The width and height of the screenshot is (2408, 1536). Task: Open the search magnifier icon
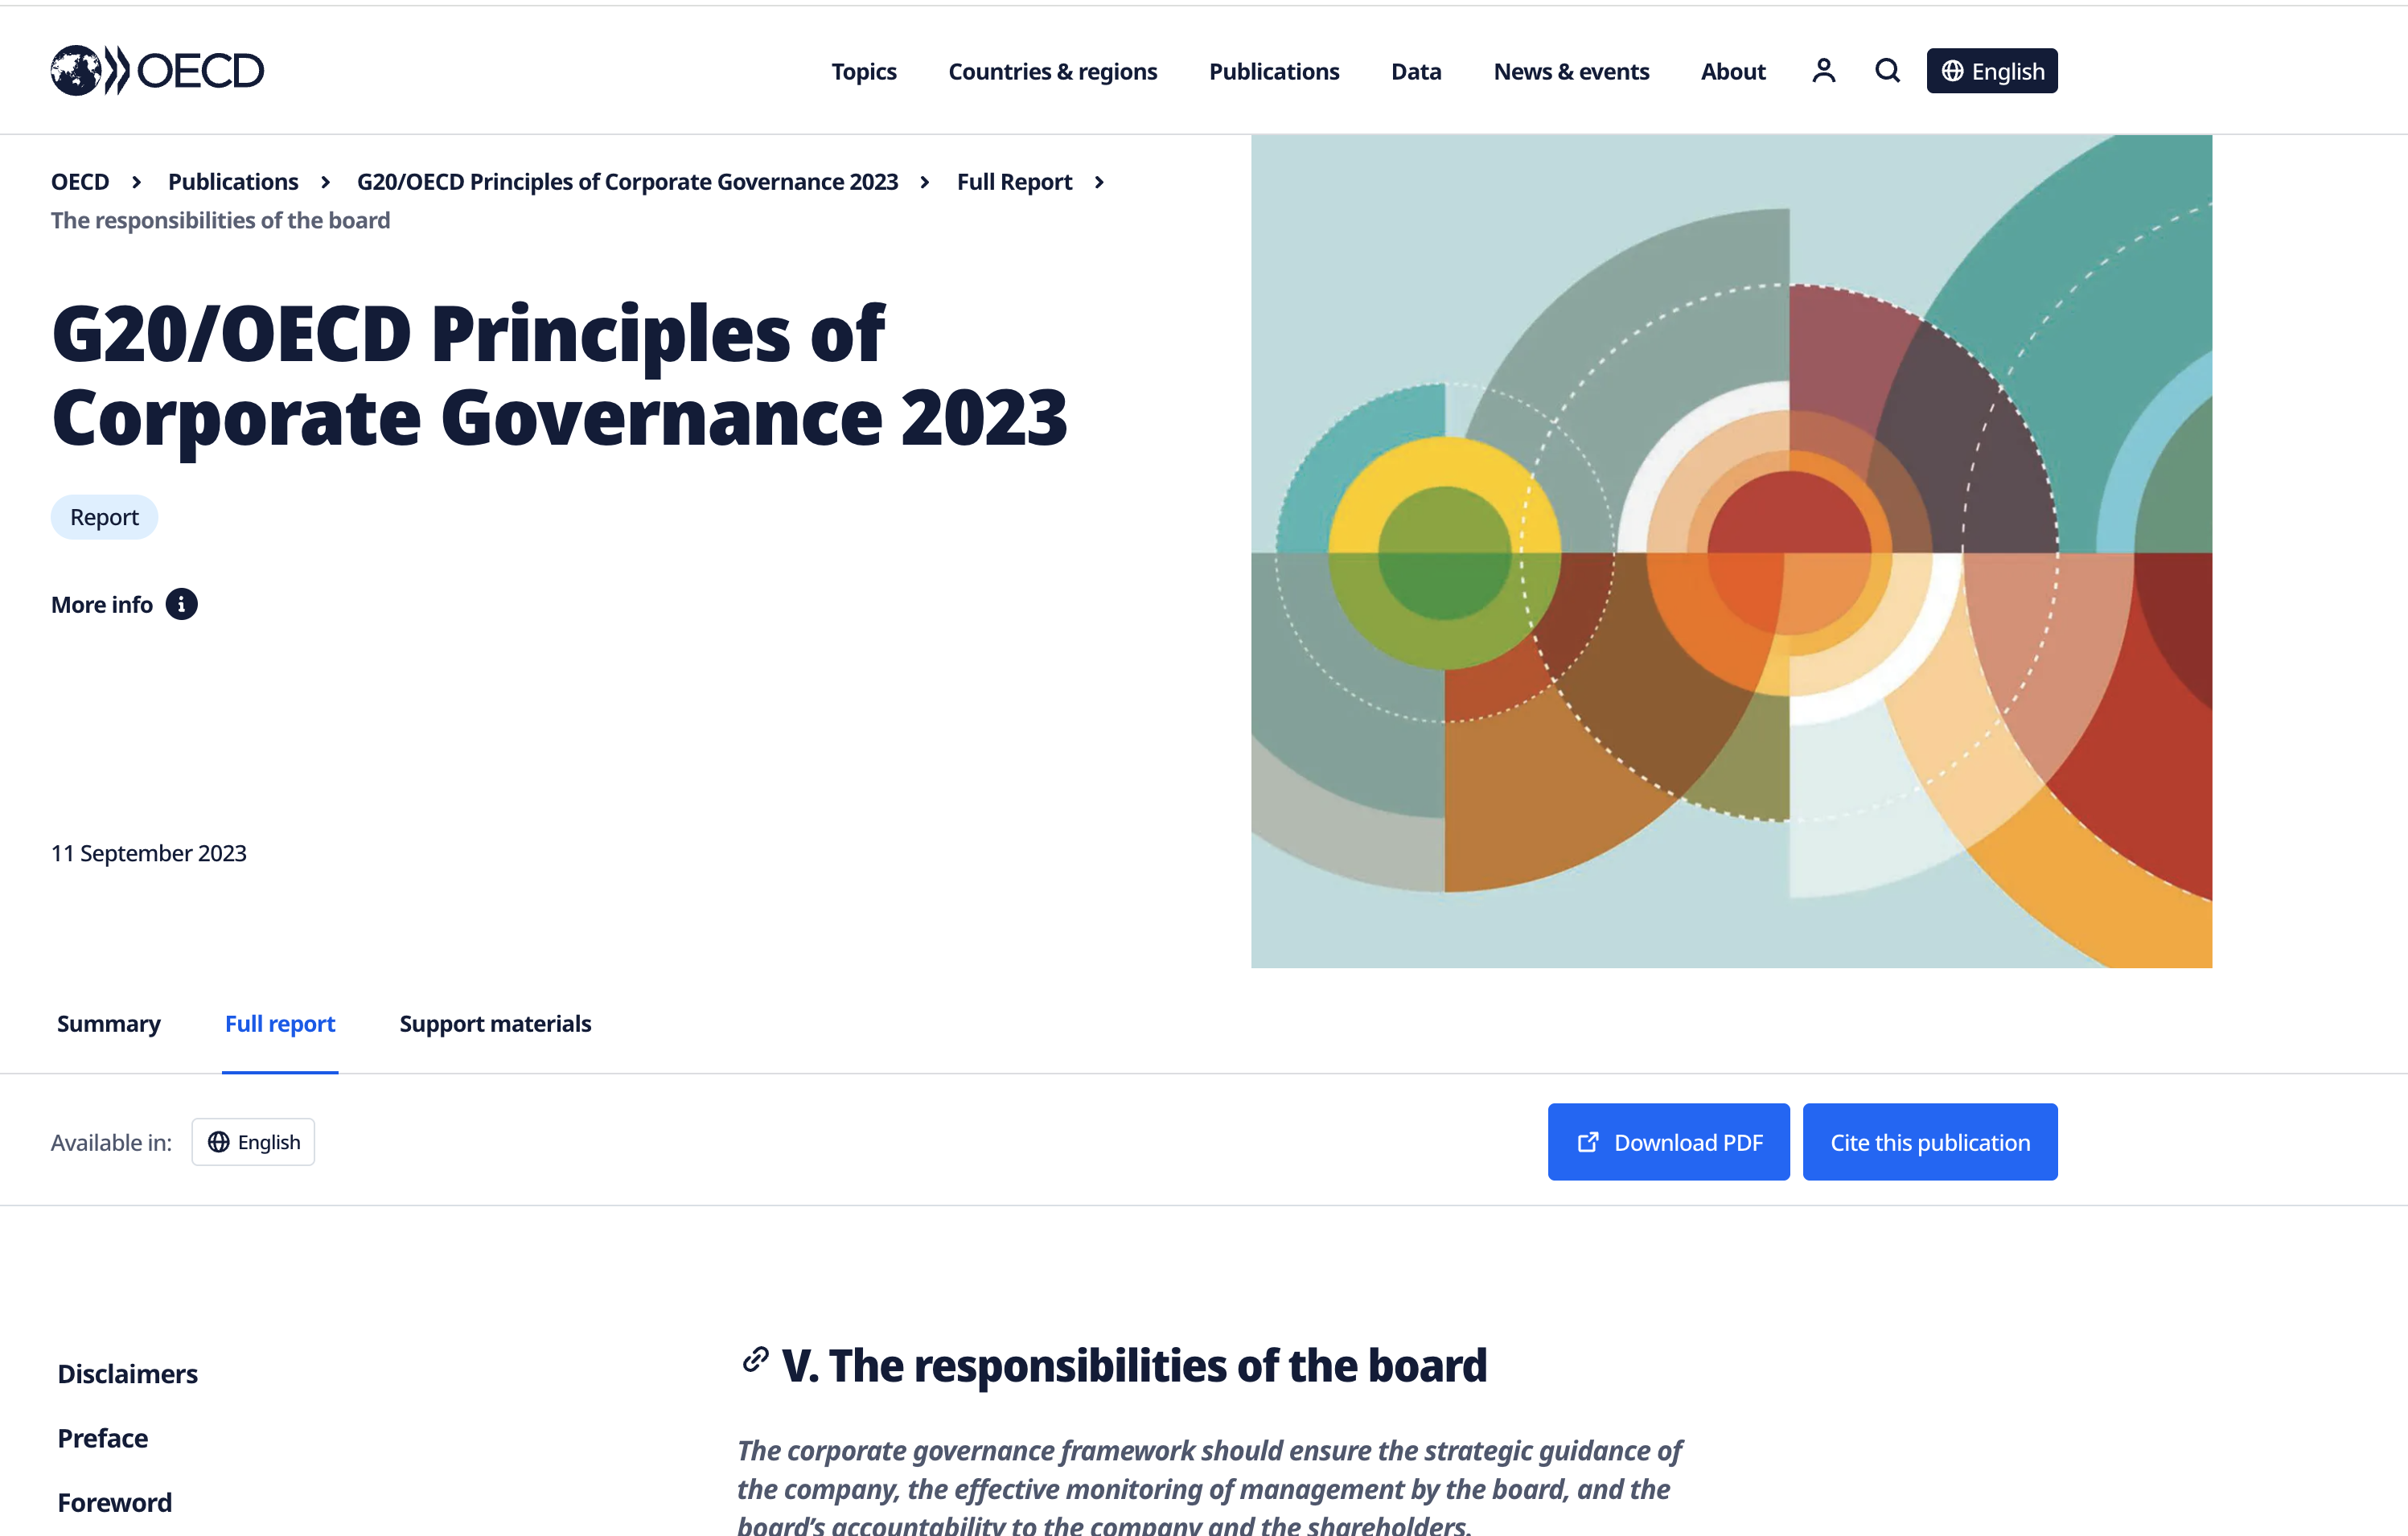point(1887,71)
